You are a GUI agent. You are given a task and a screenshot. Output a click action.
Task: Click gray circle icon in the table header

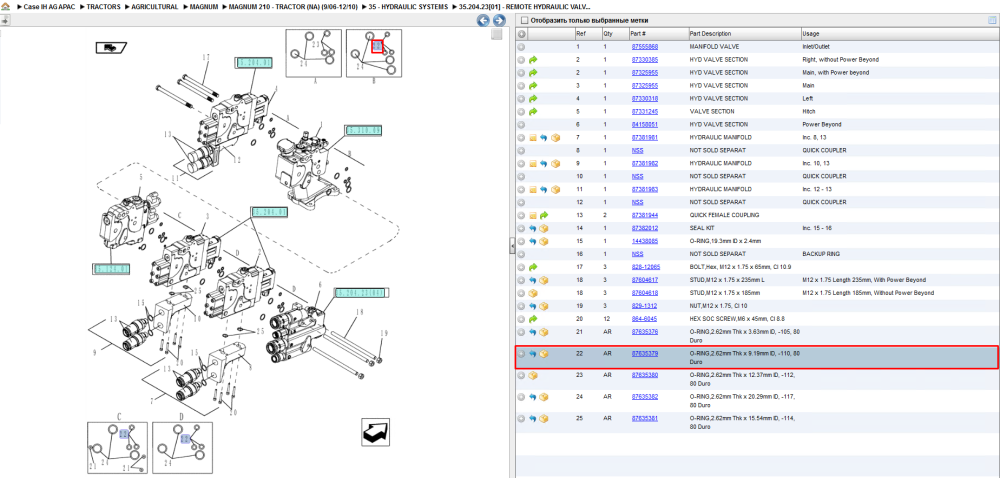[x=522, y=34]
